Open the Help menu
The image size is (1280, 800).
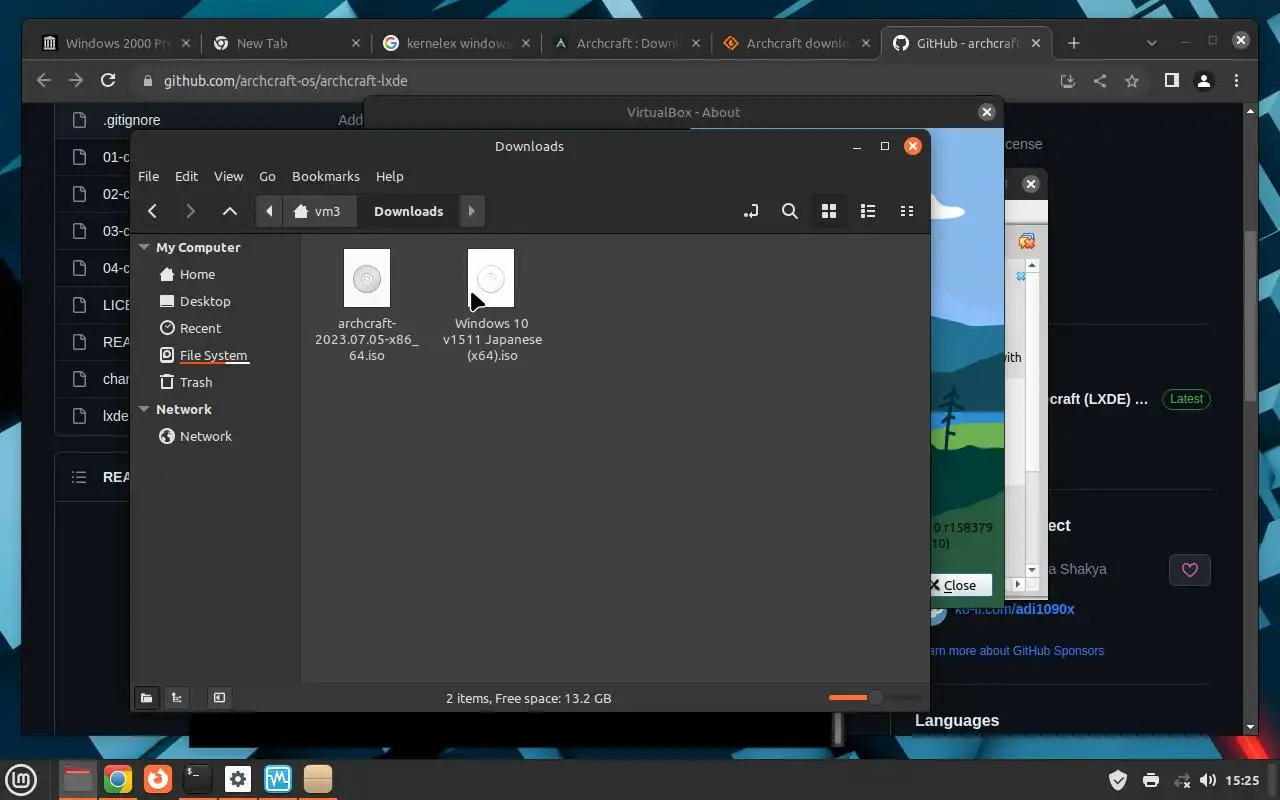coord(389,176)
